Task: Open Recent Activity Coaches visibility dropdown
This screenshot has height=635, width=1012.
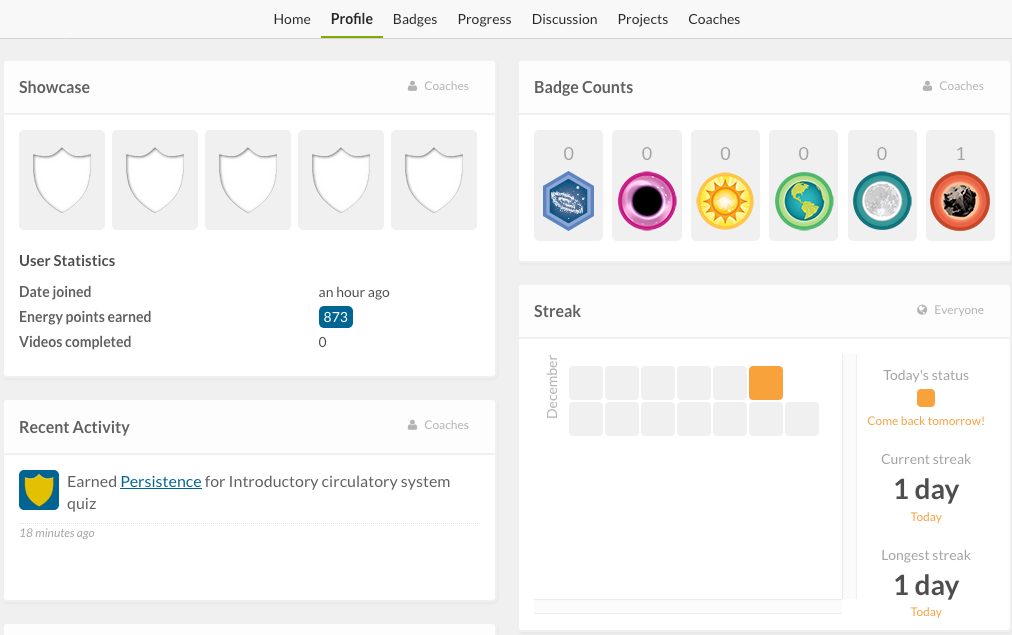Action: pyautogui.click(x=438, y=425)
